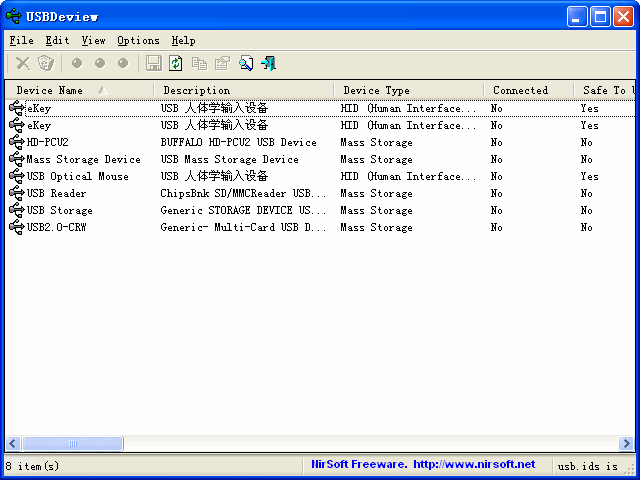This screenshot has width=640, height=480.
Task: Click the Exit door toolbar icon
Action: pyautogui.click(x=268, y=63)
